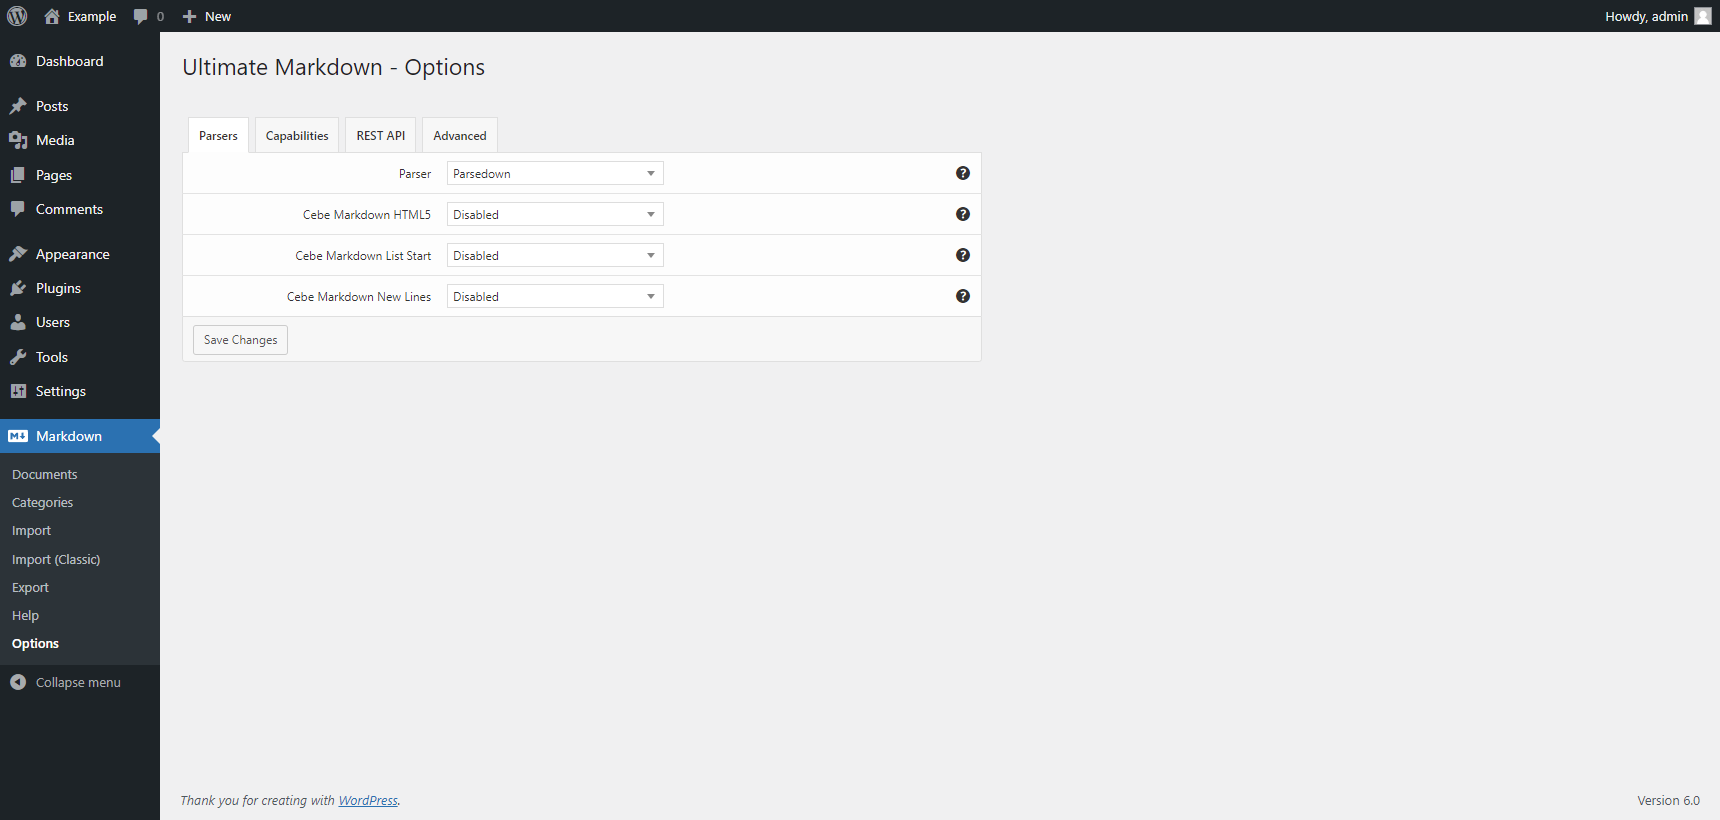The height and width of the screenshot is (820, 1720).
Task: Open the Dashboard menu label
Action: (x=70, y=61)
